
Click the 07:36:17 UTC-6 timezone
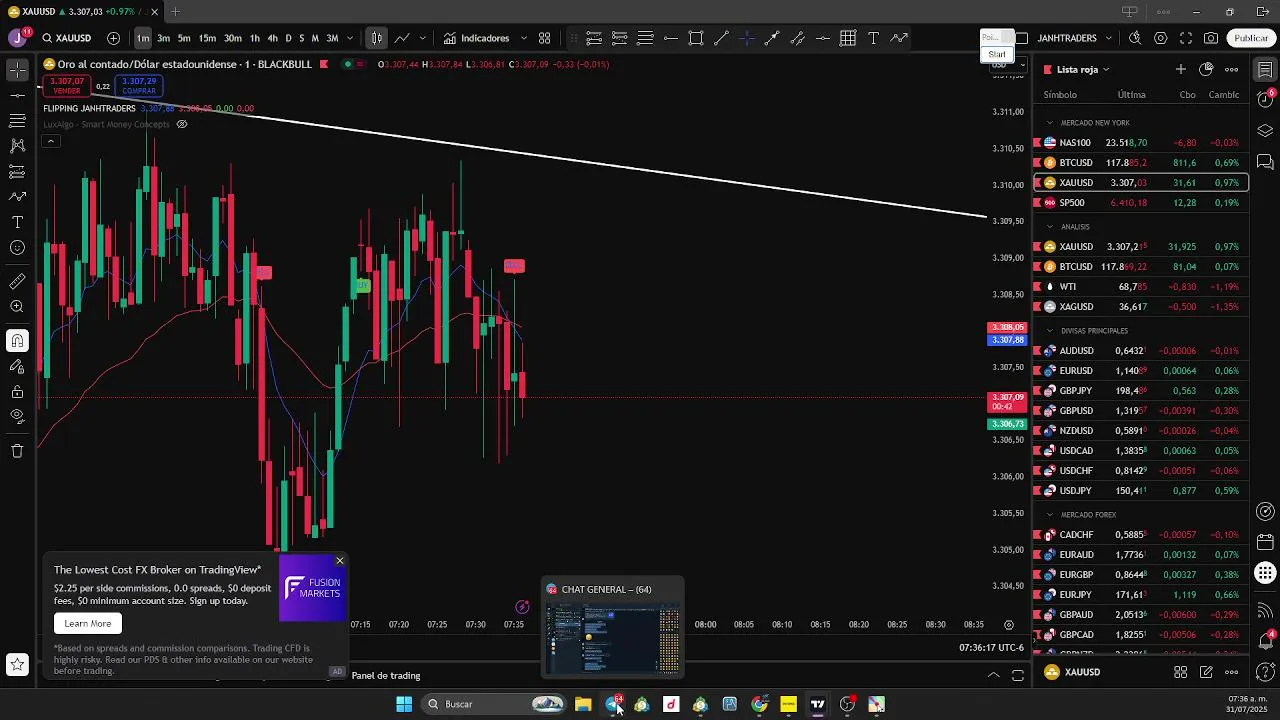991,648
